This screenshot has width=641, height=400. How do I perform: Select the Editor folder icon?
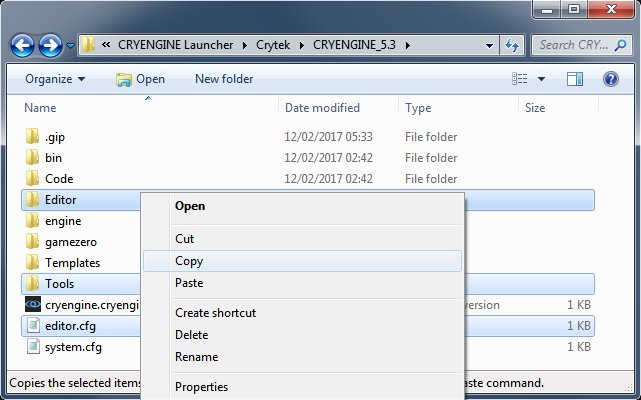pos(32,199)
